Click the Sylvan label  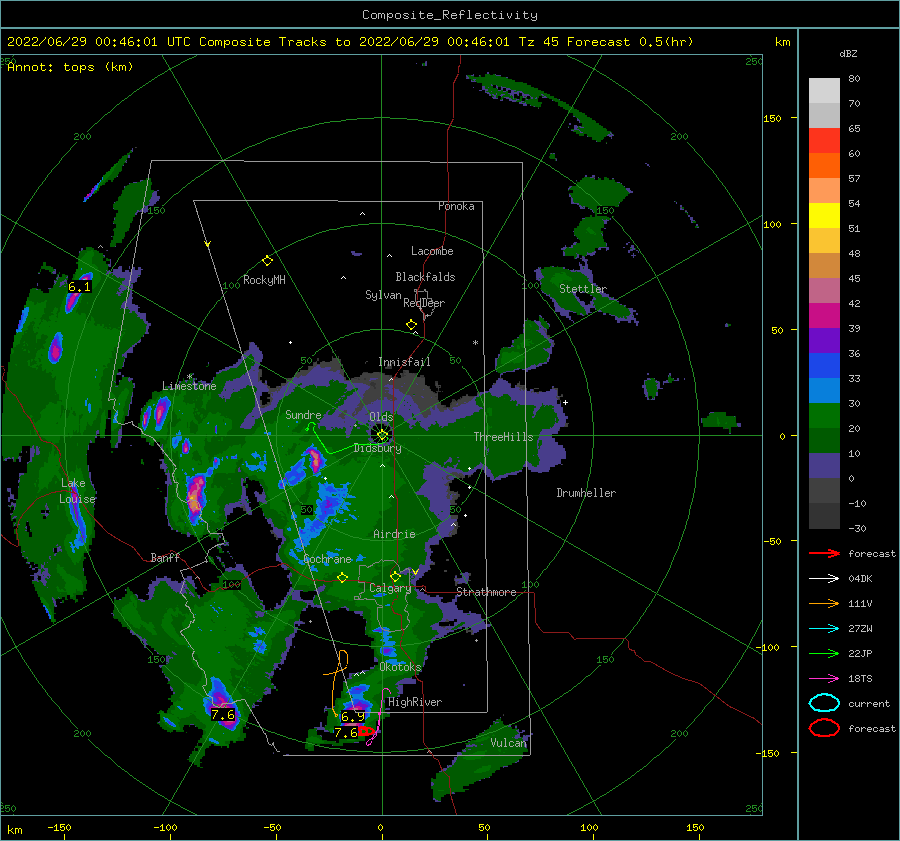click(x=383, y=294)
